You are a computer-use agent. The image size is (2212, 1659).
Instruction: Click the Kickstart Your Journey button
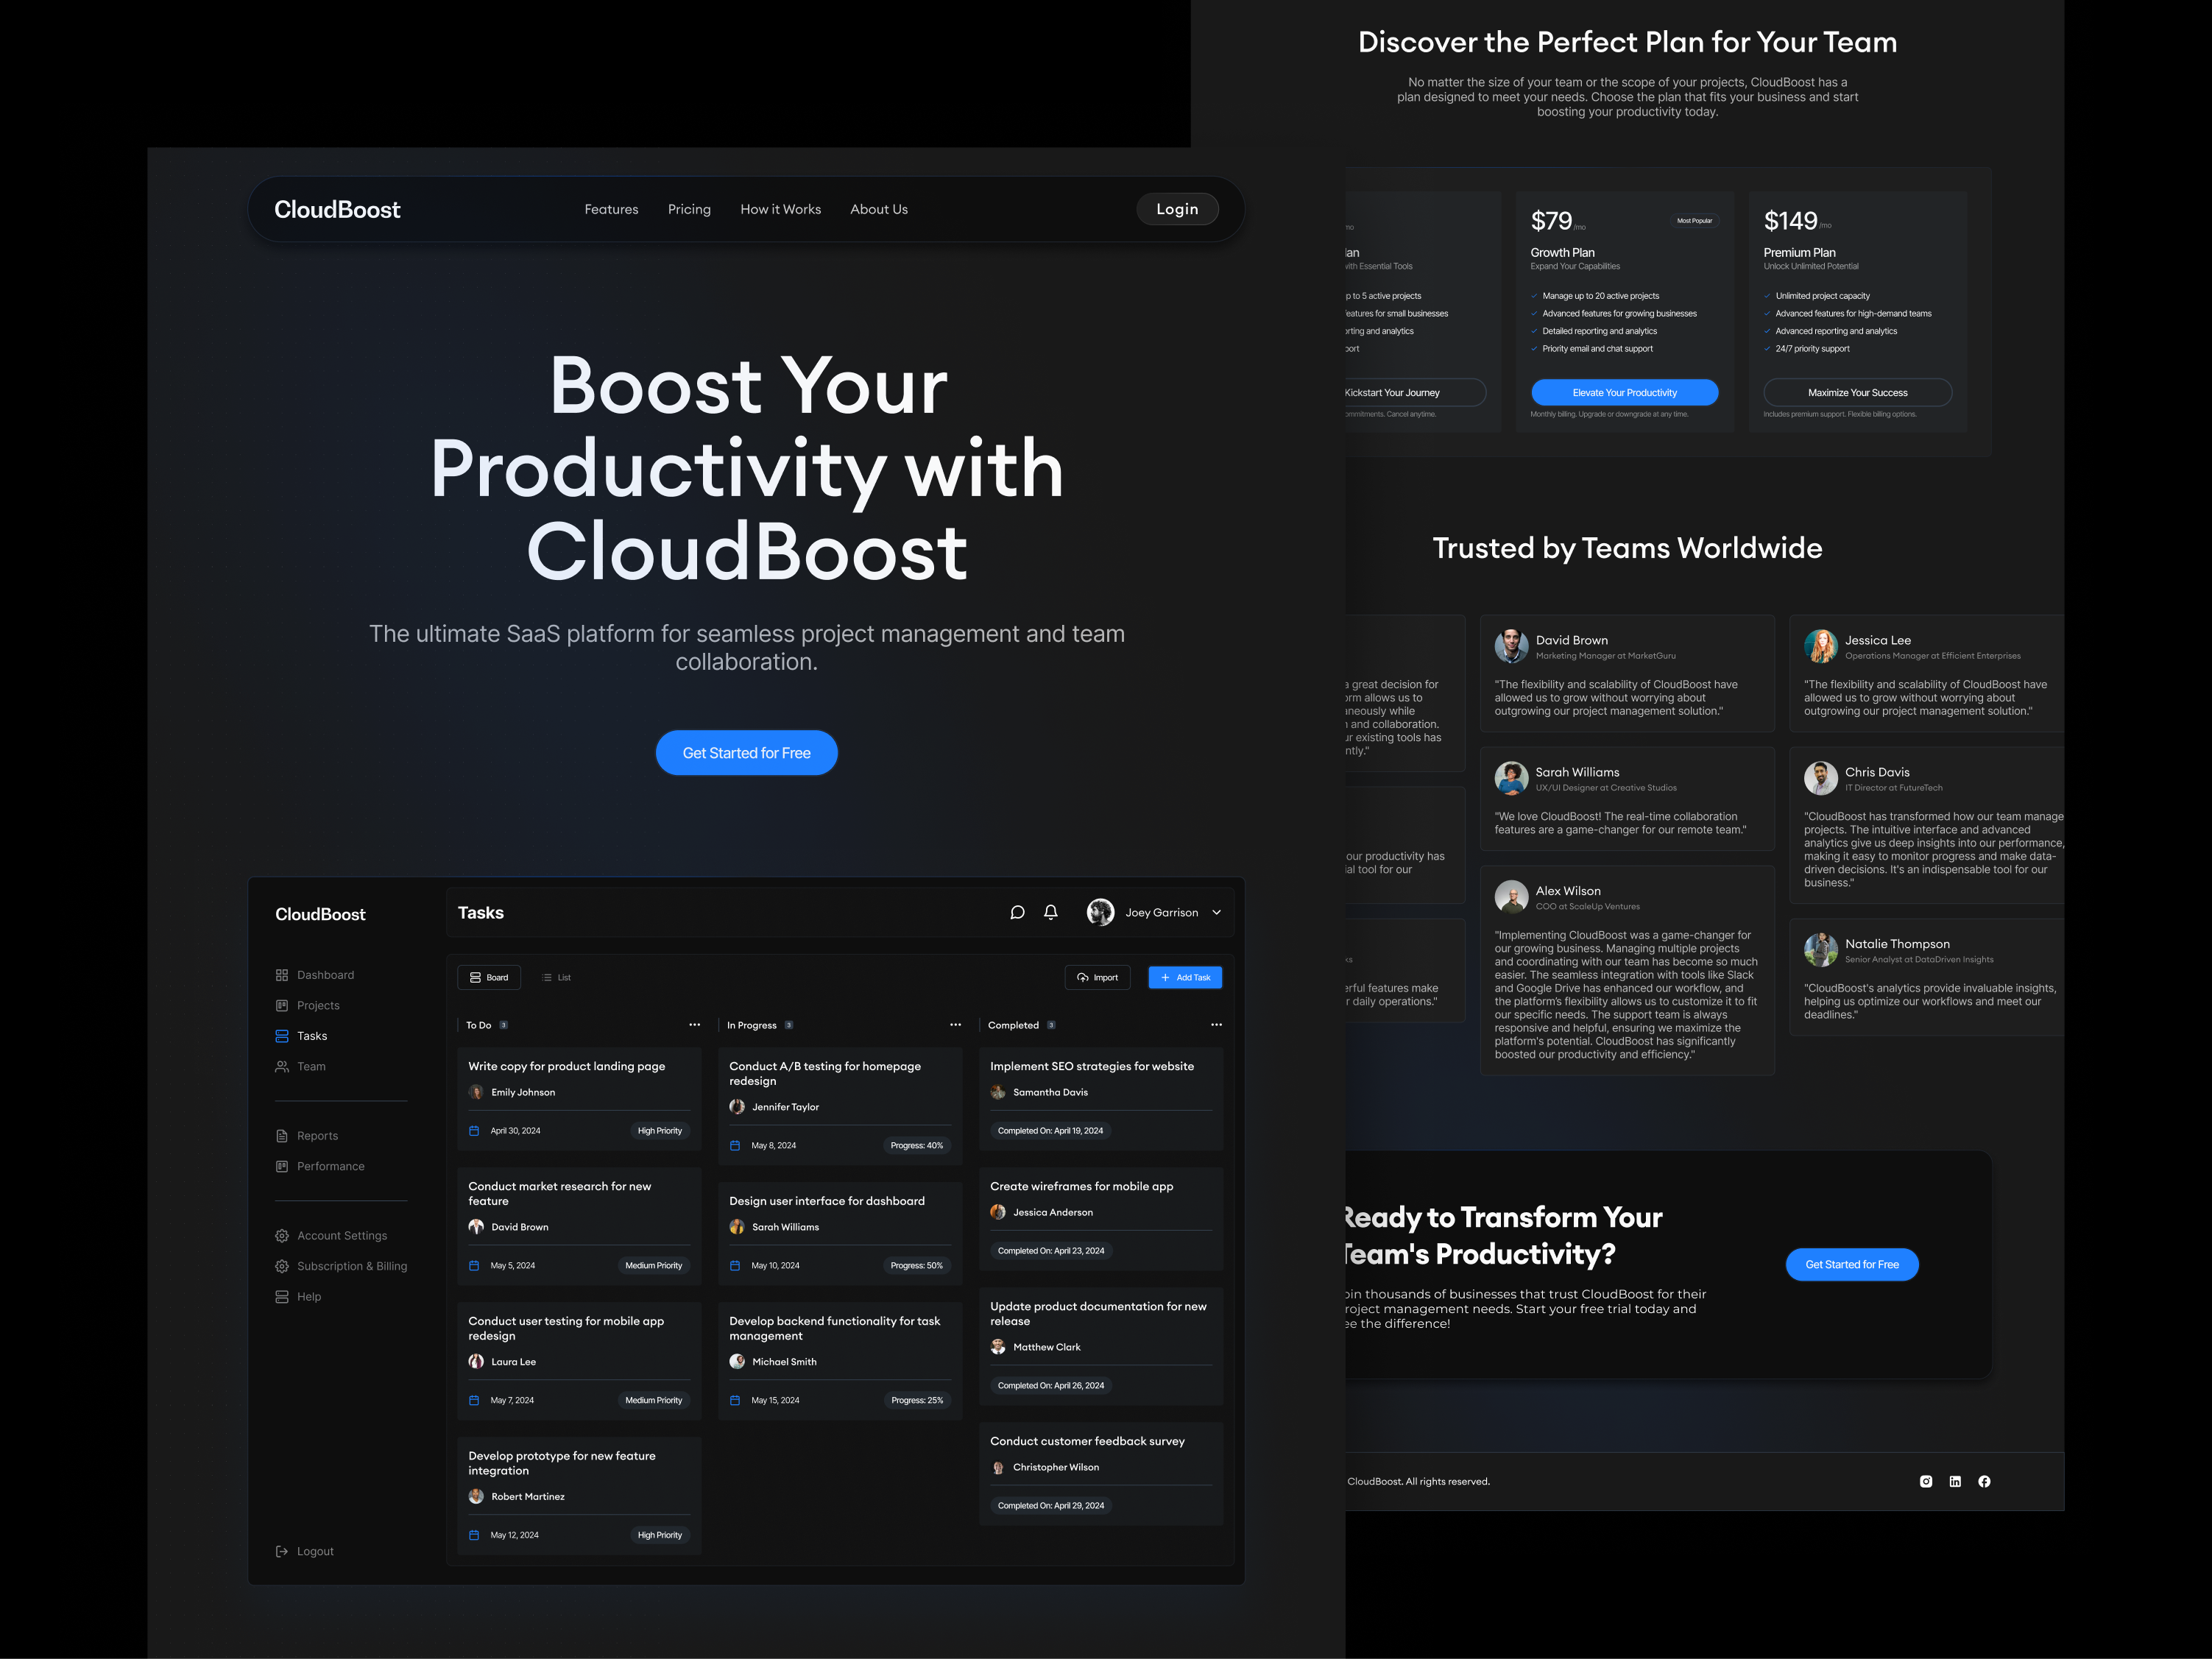[x=1415, y=393]
